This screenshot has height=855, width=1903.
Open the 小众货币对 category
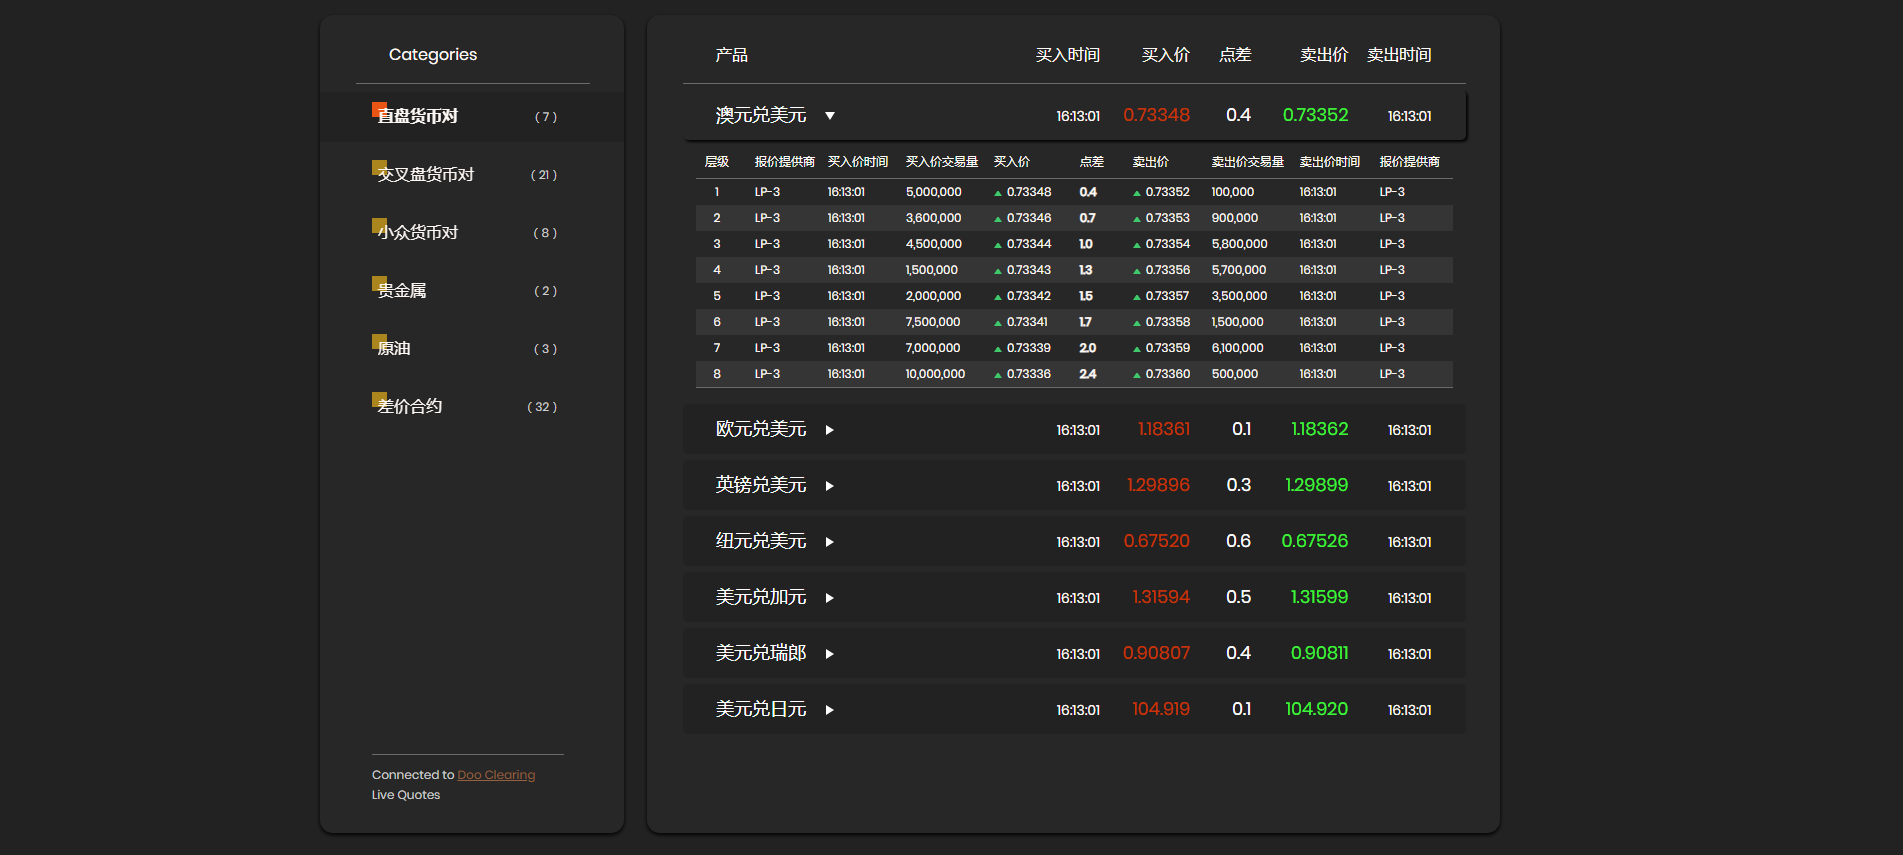tap(472, 232)
